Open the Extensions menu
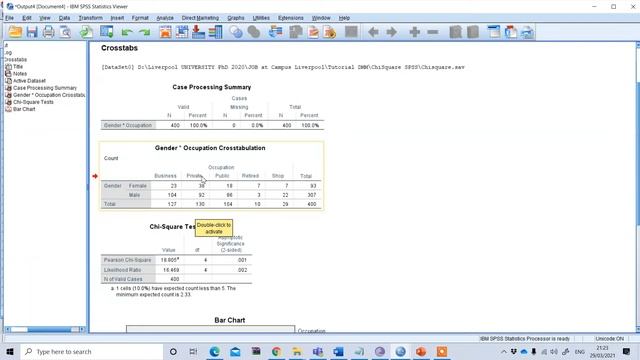 pyautogui.click(x=291, y=18)
